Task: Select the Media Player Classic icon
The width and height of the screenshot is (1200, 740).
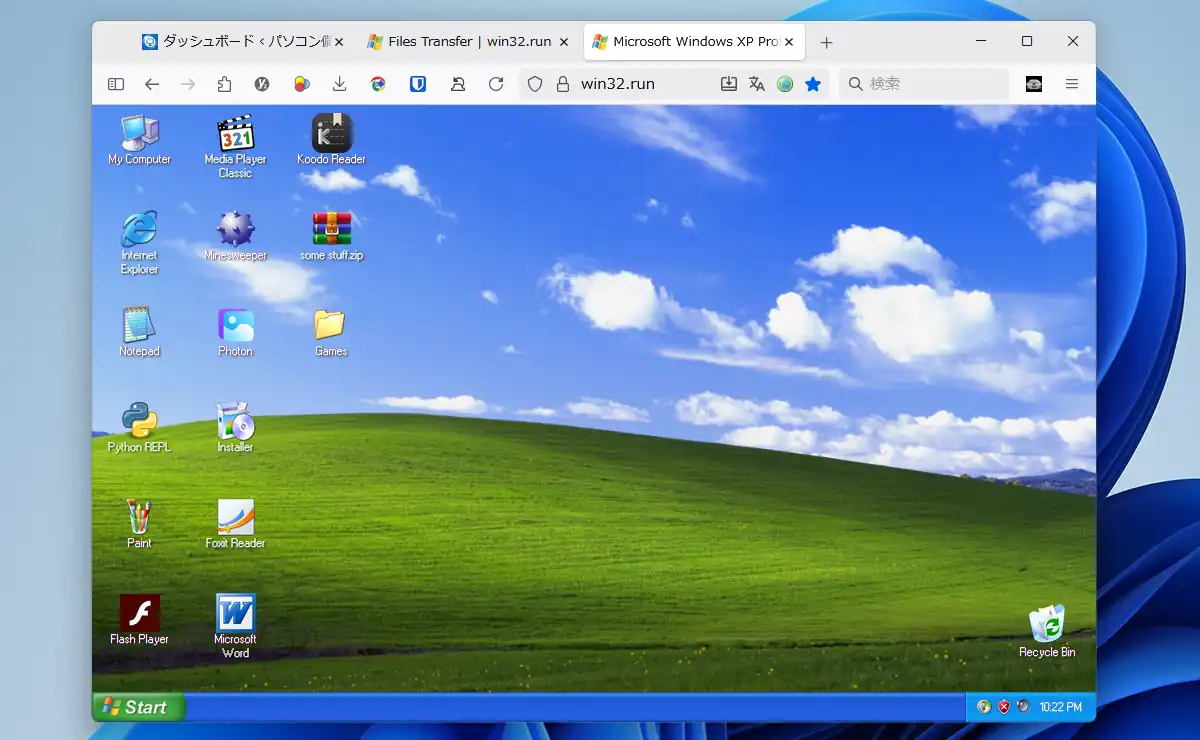Action: 235,134
